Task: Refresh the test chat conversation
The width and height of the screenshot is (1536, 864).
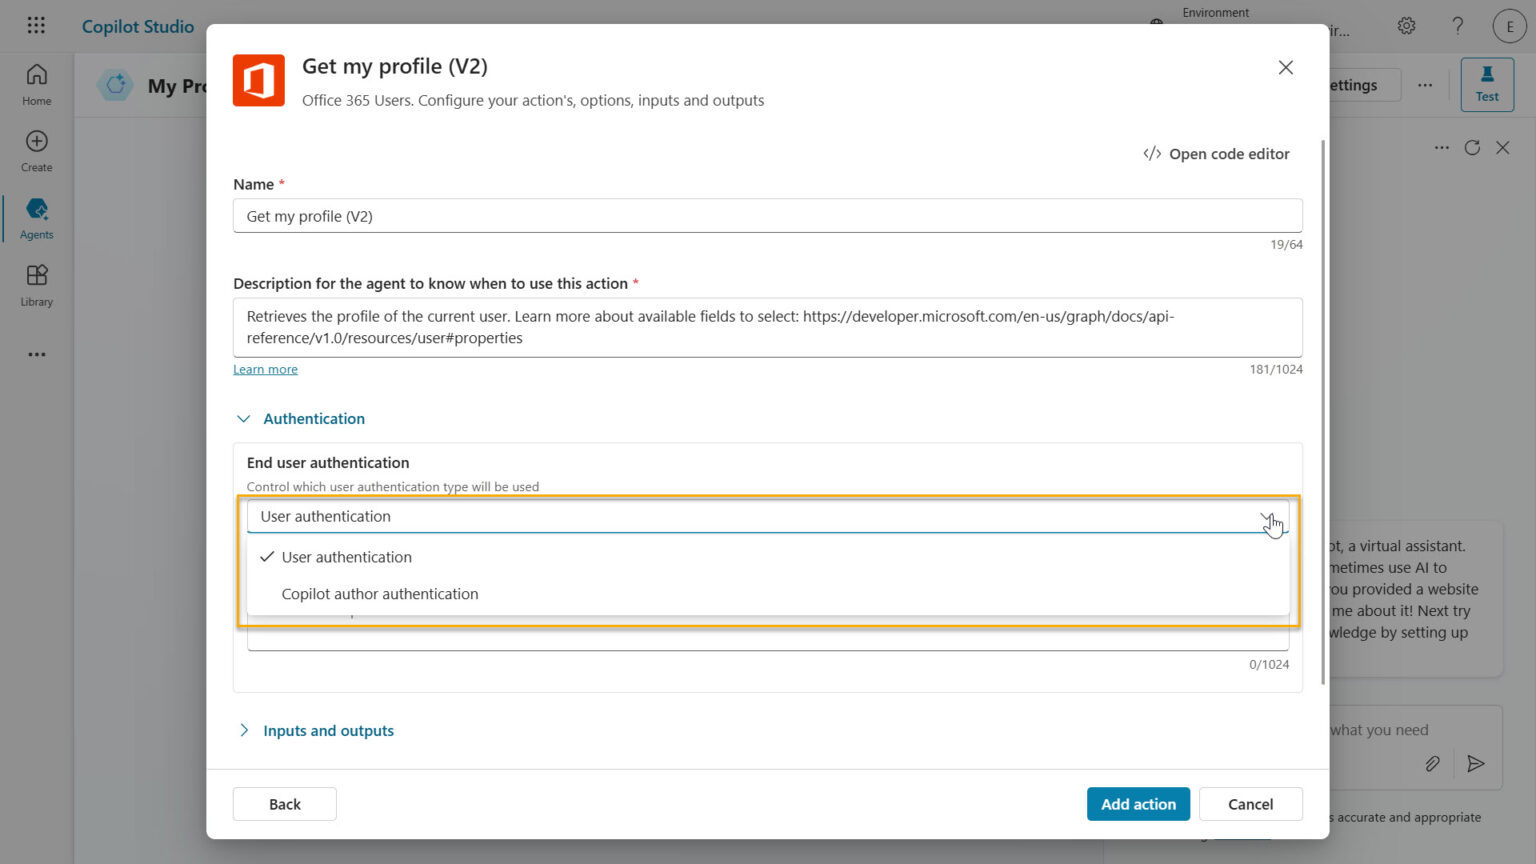Action: [1472, 147]
